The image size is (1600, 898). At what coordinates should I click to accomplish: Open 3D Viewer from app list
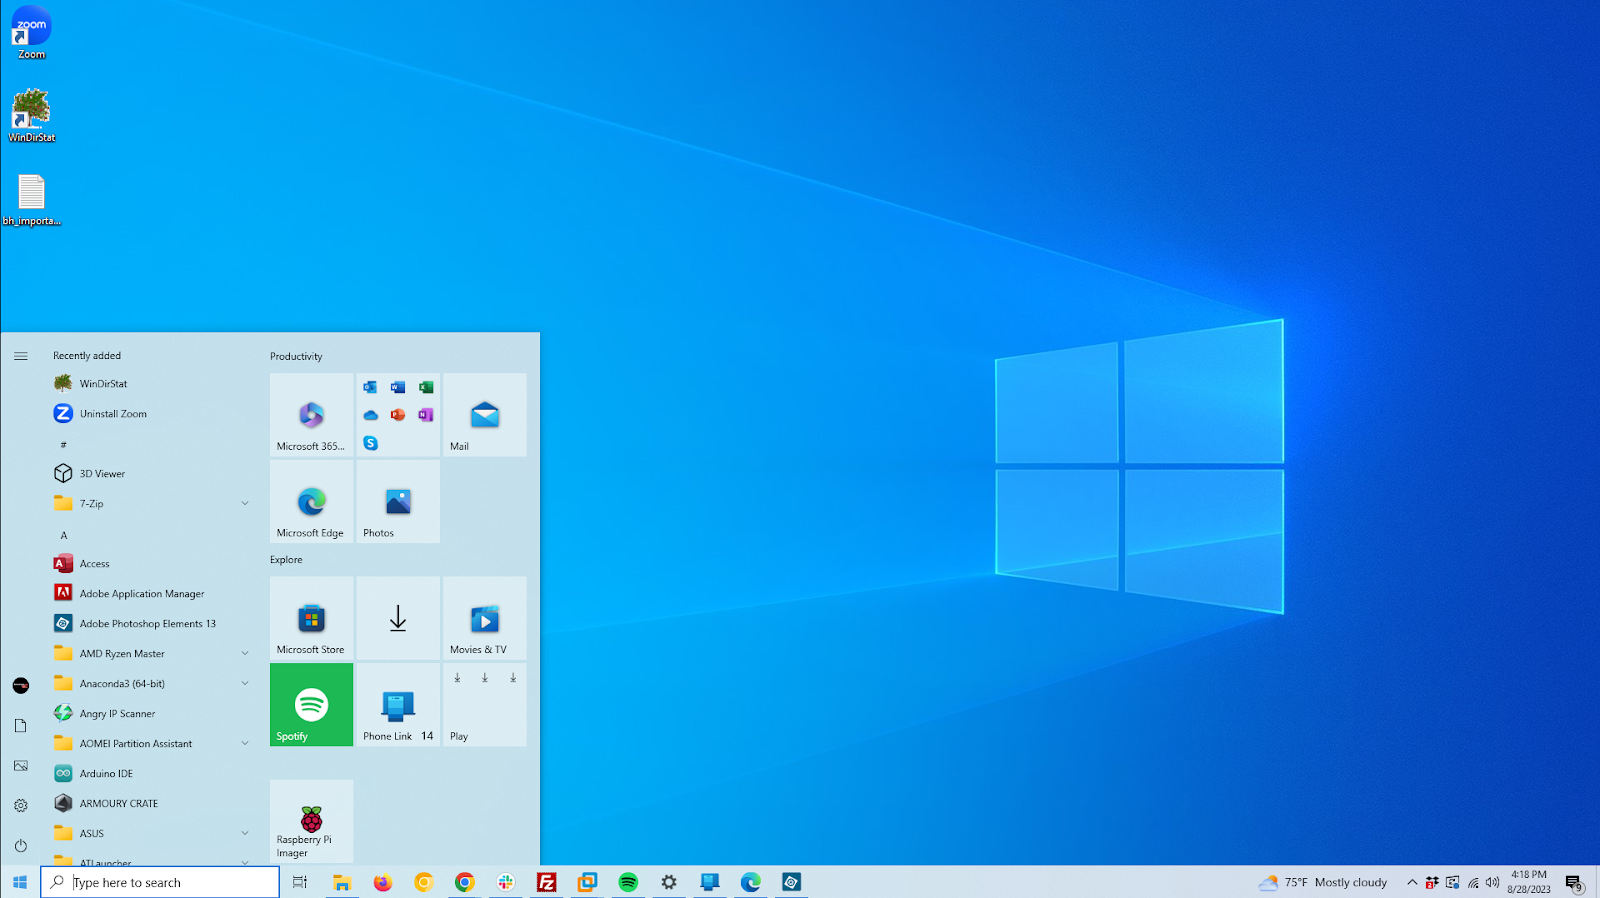pos(150,474)
